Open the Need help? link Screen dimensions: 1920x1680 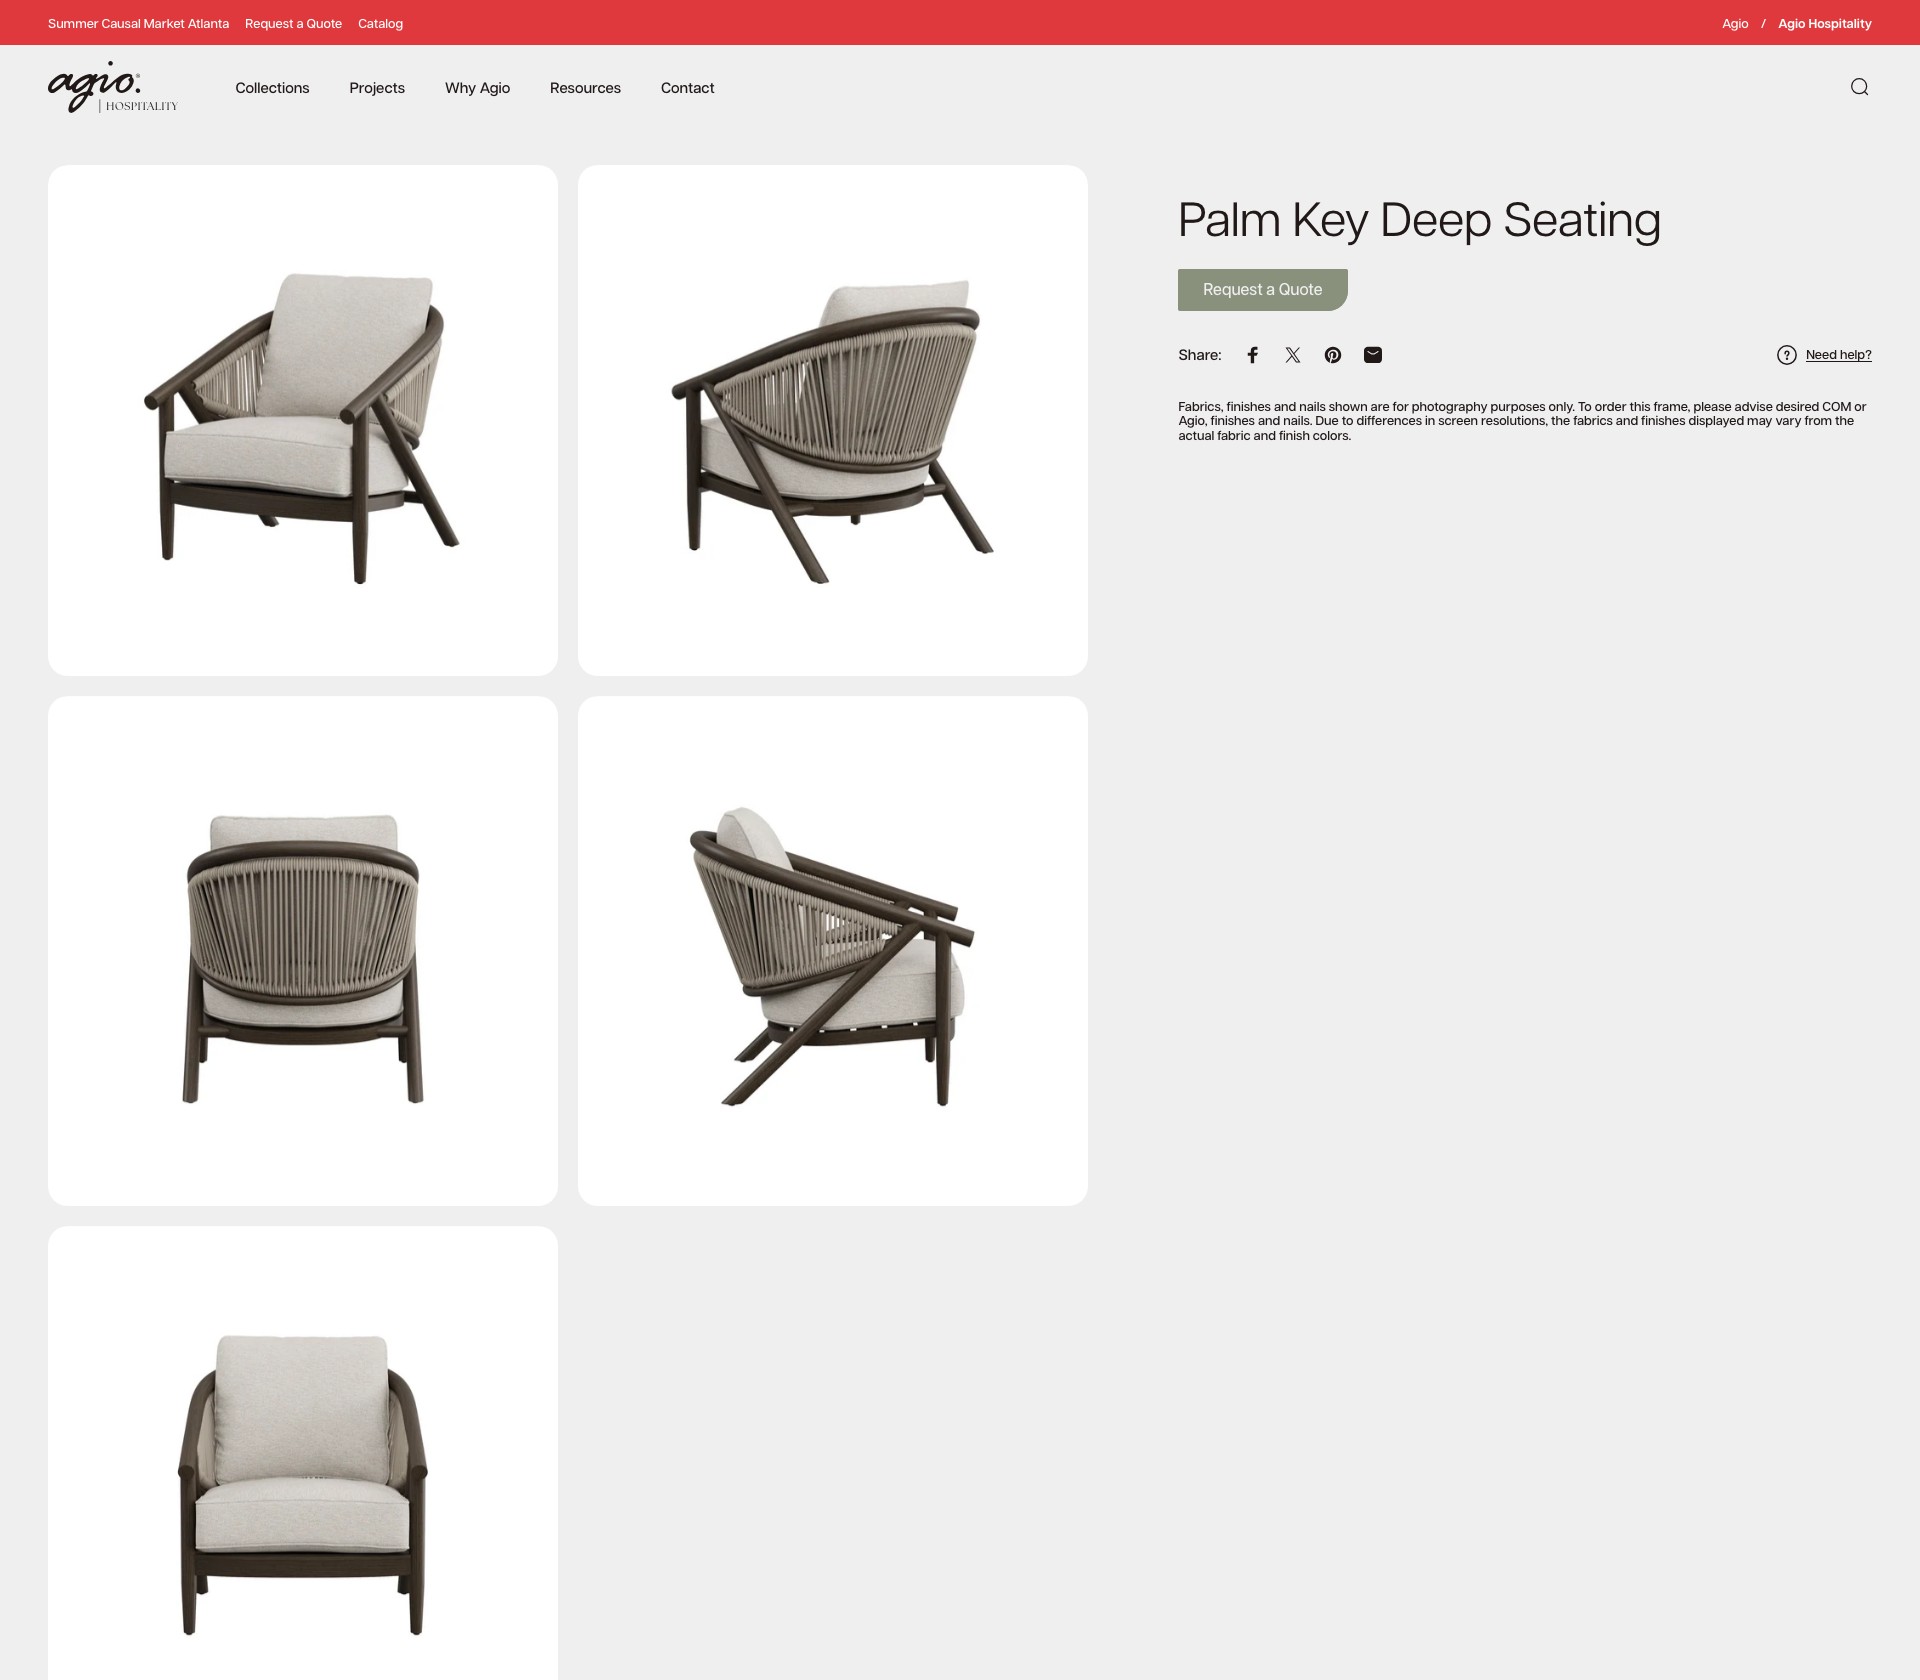[x=1838, y=355]
